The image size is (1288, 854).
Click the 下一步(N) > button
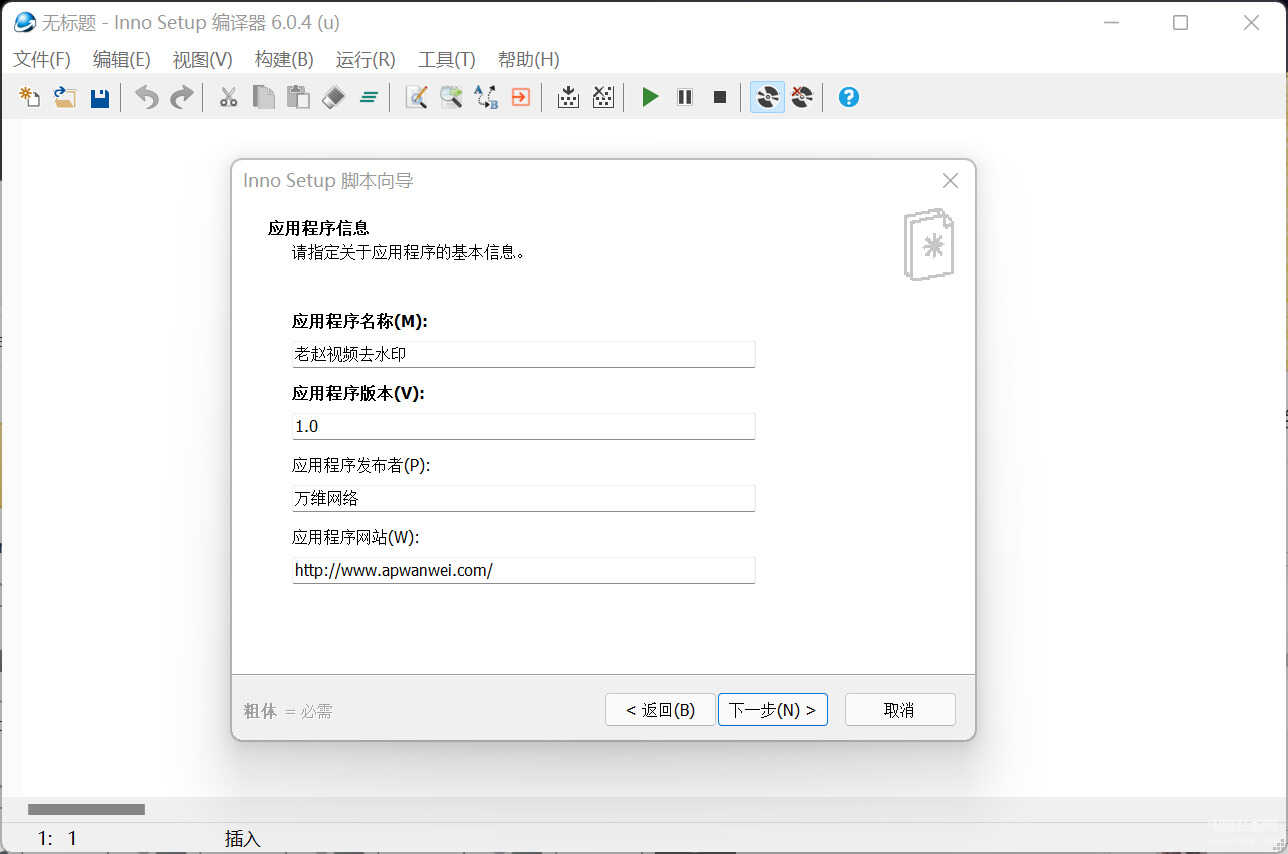(773, 710)
